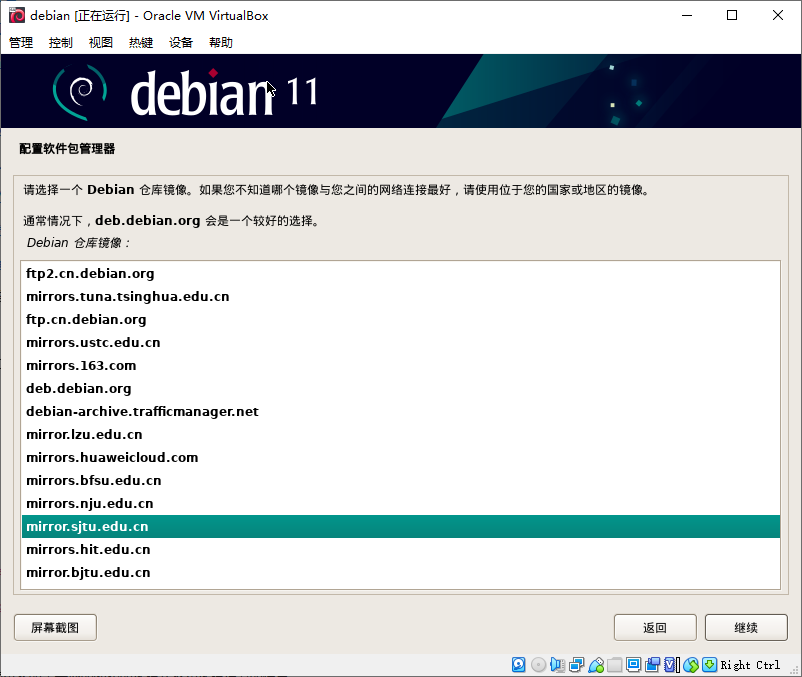The image size is (802, 677).
Task: Open the 帮助 menu
Action: [221, 42]
